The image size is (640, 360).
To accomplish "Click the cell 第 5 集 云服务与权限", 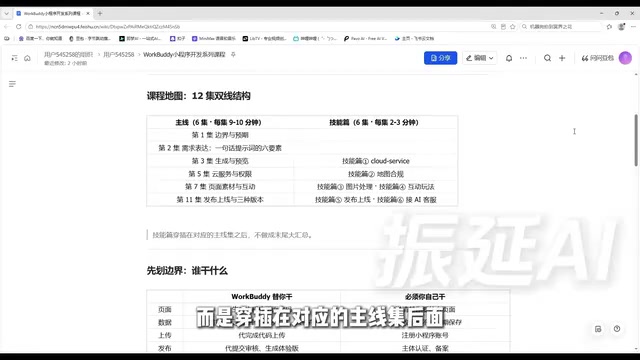I will click(220, 174).
